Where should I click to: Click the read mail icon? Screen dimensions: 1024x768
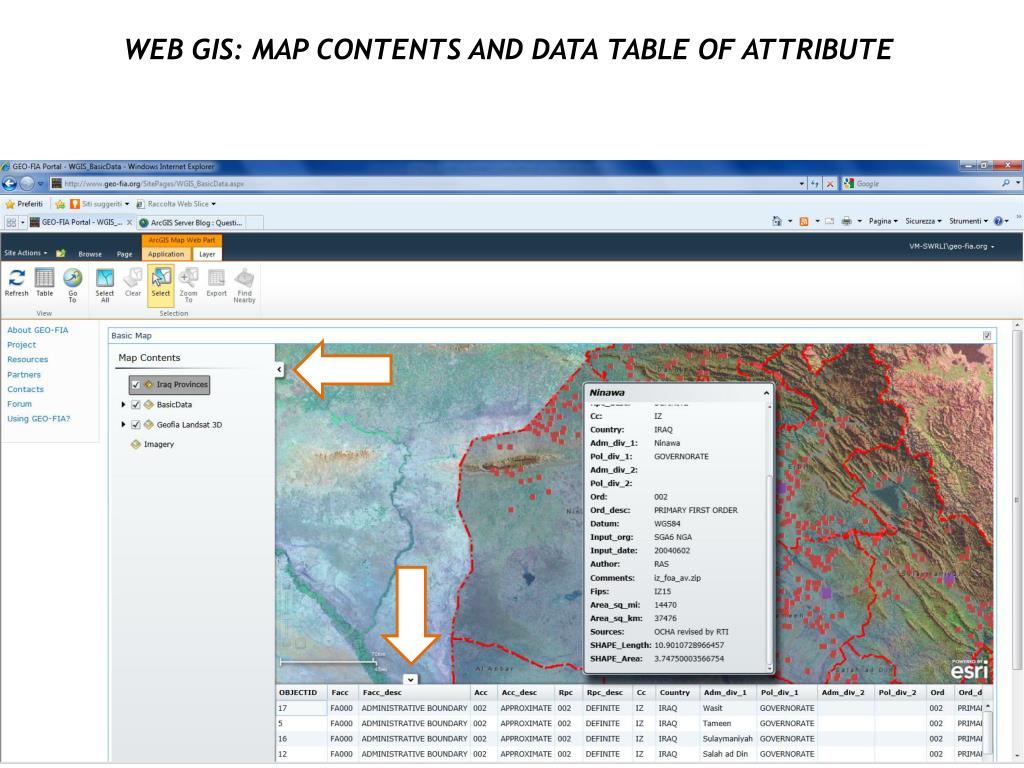[x=829, y=221]
